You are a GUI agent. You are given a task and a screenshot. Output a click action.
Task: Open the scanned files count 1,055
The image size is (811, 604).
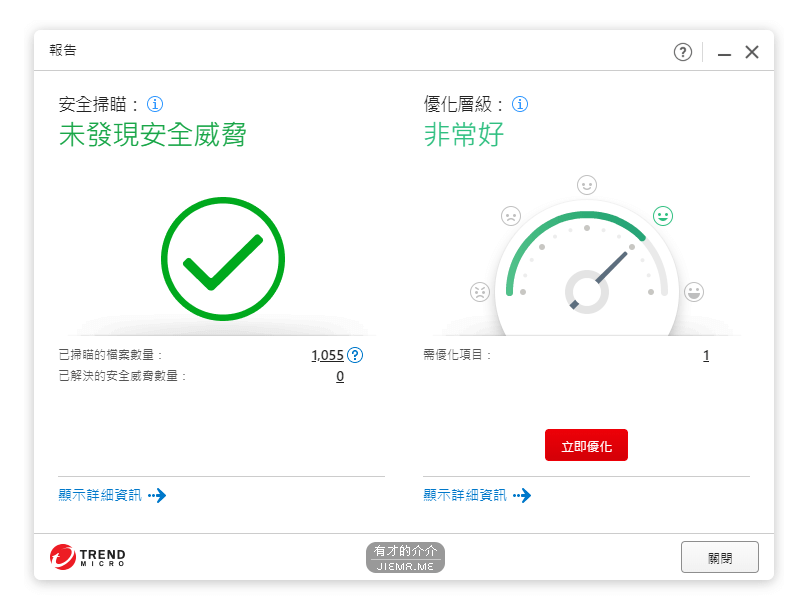point(327,355)
